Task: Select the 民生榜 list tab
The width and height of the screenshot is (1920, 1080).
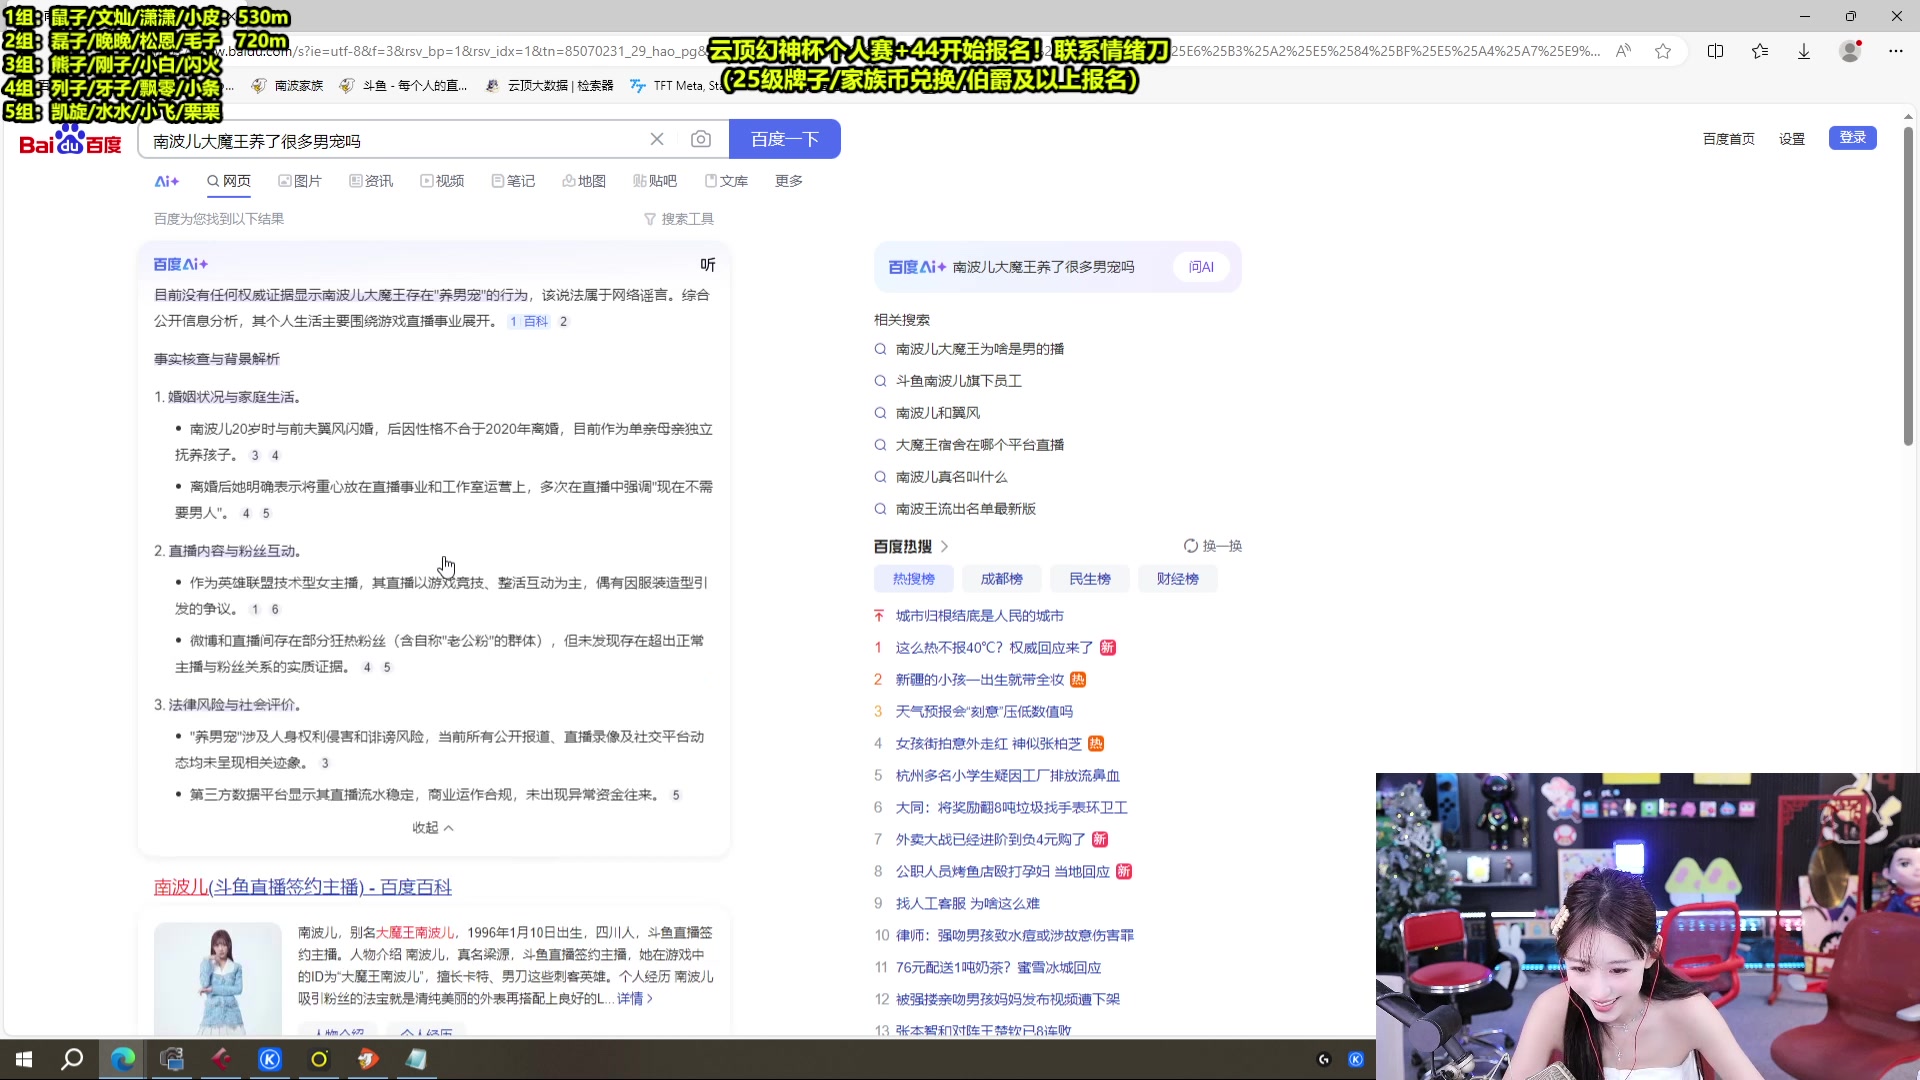Action: pos(1090,579)
